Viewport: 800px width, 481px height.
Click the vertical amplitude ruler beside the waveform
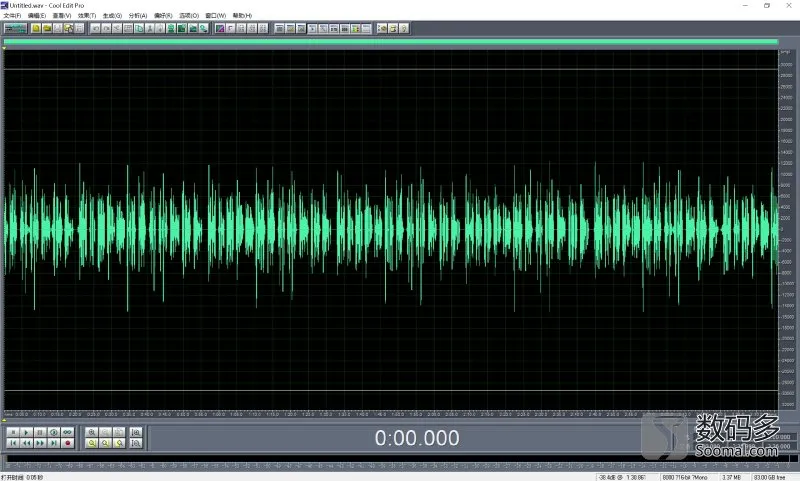pyautogui.click(x=786, y=229)
